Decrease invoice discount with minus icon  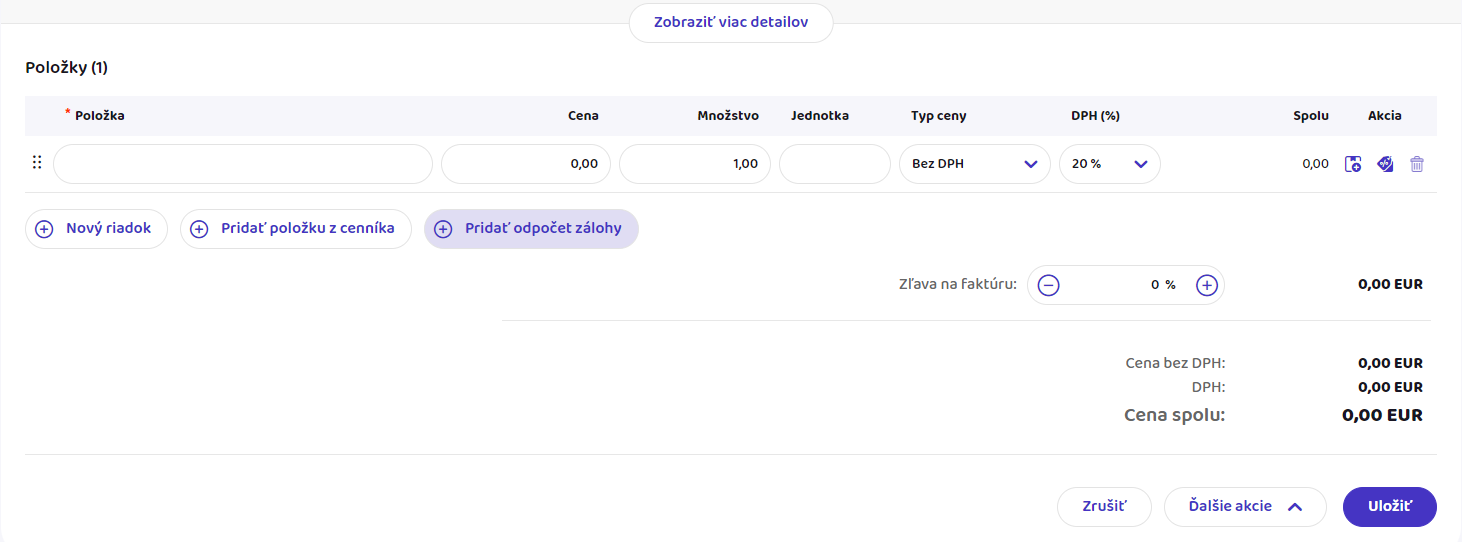tap(1048, 285)
